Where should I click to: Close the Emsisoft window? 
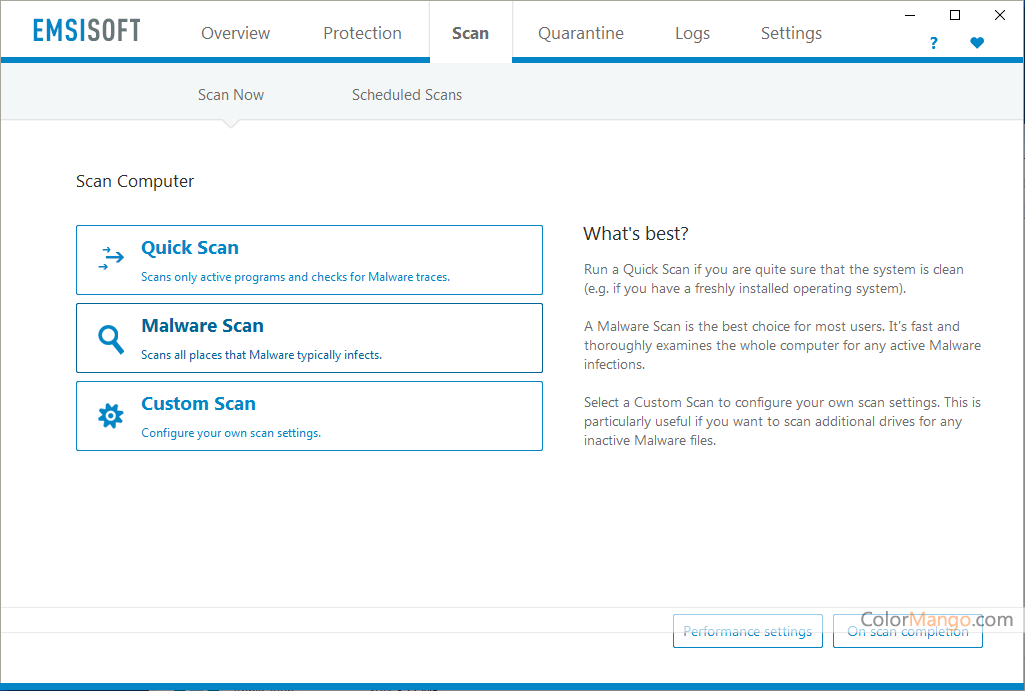(1000, 15)
